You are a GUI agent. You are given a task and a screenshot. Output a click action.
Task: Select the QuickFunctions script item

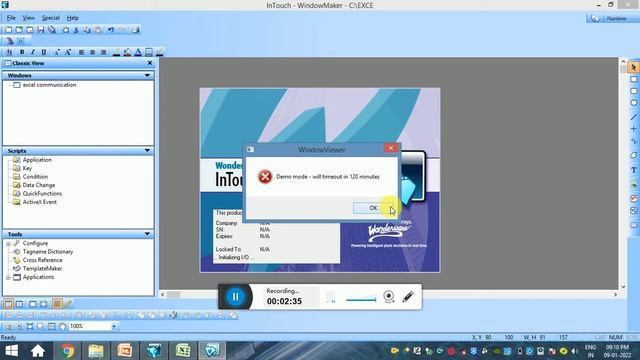42,193
